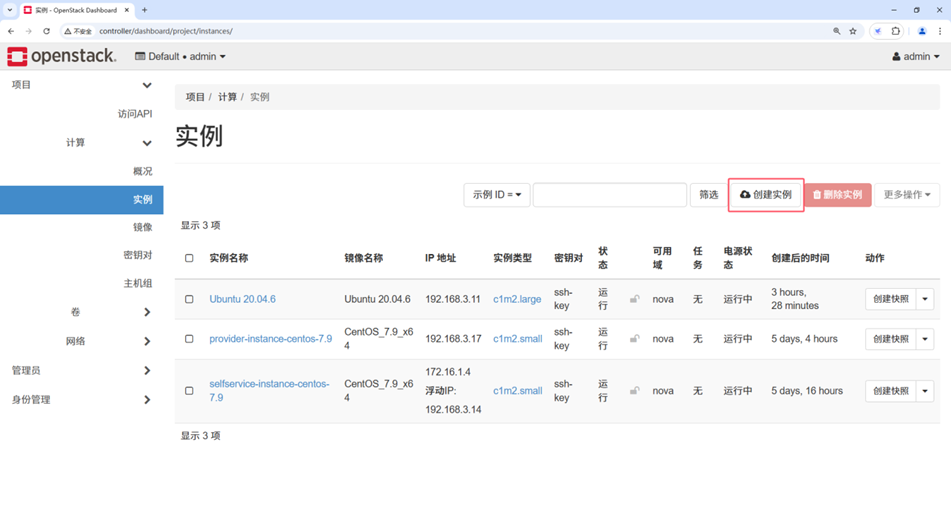951x515 pixels.
Task: Open action dropdown arrow for Ubuntu 20.04.6
Action: click(x=925, y=299)
